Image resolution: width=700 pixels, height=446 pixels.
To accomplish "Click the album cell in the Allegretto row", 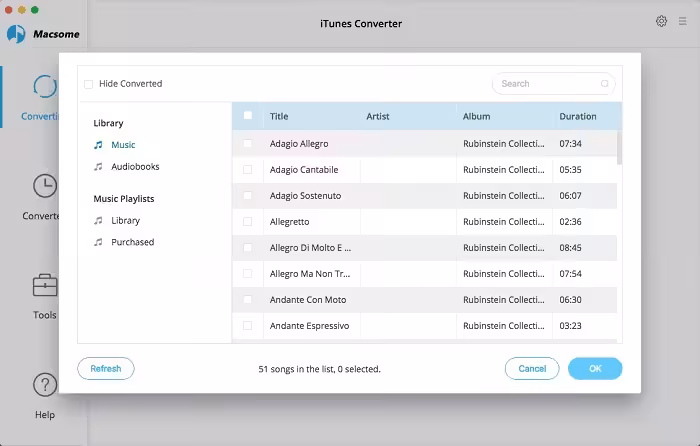I will (x=504, y=221).
